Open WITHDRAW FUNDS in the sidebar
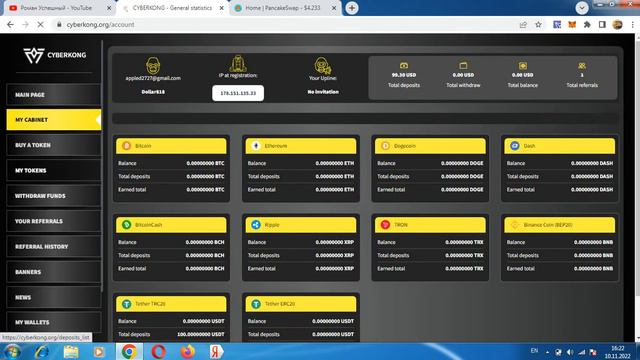Viewport: 640px width, 360px height. tap(53, 196)
